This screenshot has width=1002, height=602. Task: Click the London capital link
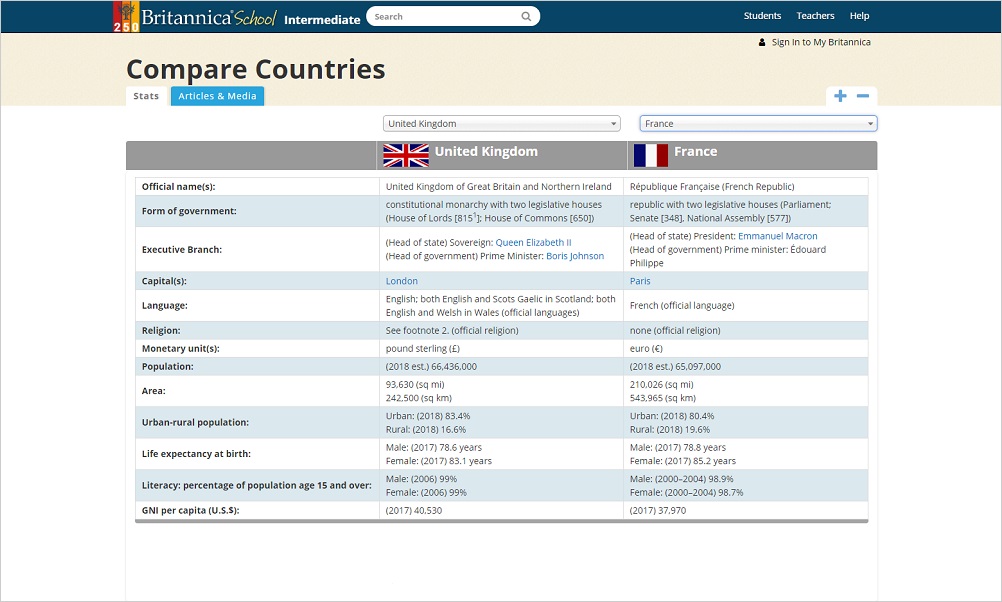pos(402,281)
